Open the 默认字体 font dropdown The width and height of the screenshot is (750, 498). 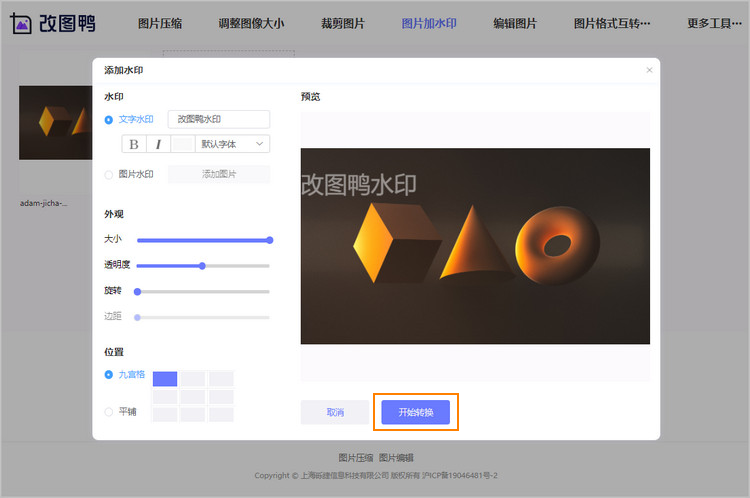(x=232, y=144)
